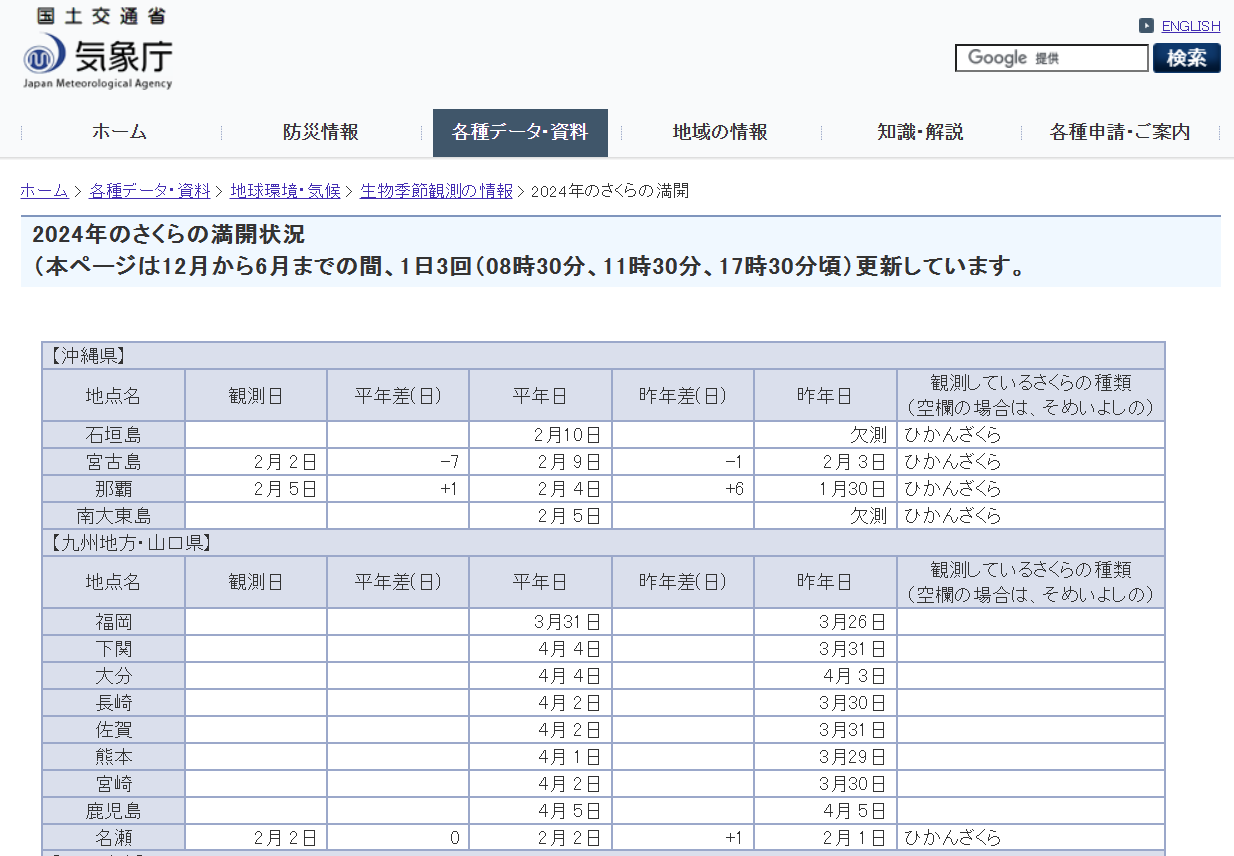Click the arrow icon beside ENGLISH
This screenshot has width=1234, height=856.
point(1146,26)
